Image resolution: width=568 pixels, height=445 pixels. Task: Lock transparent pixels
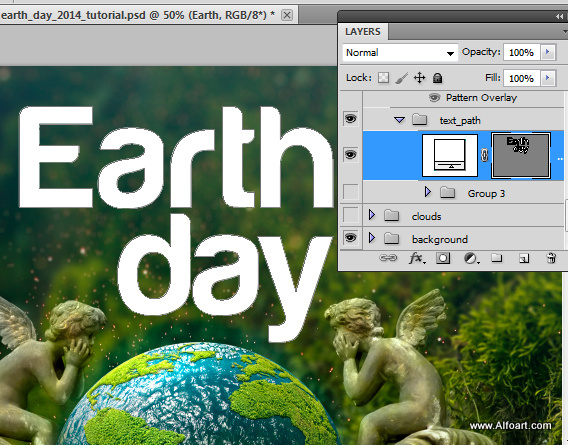pos(383,78)
